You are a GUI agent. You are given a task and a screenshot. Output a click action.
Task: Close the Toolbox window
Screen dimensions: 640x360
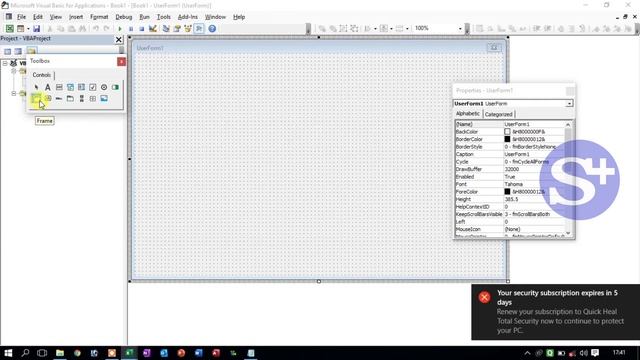tap(121, 61)
